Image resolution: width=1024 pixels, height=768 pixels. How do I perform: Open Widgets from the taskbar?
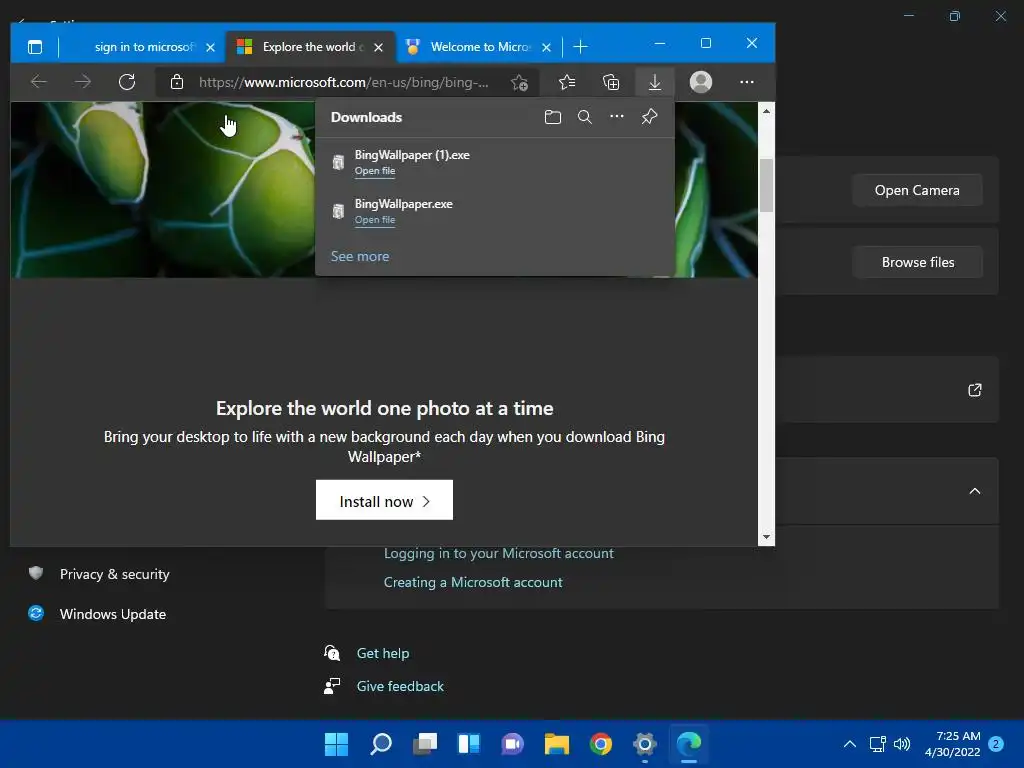pyautogui.click(x=469, y=744)
